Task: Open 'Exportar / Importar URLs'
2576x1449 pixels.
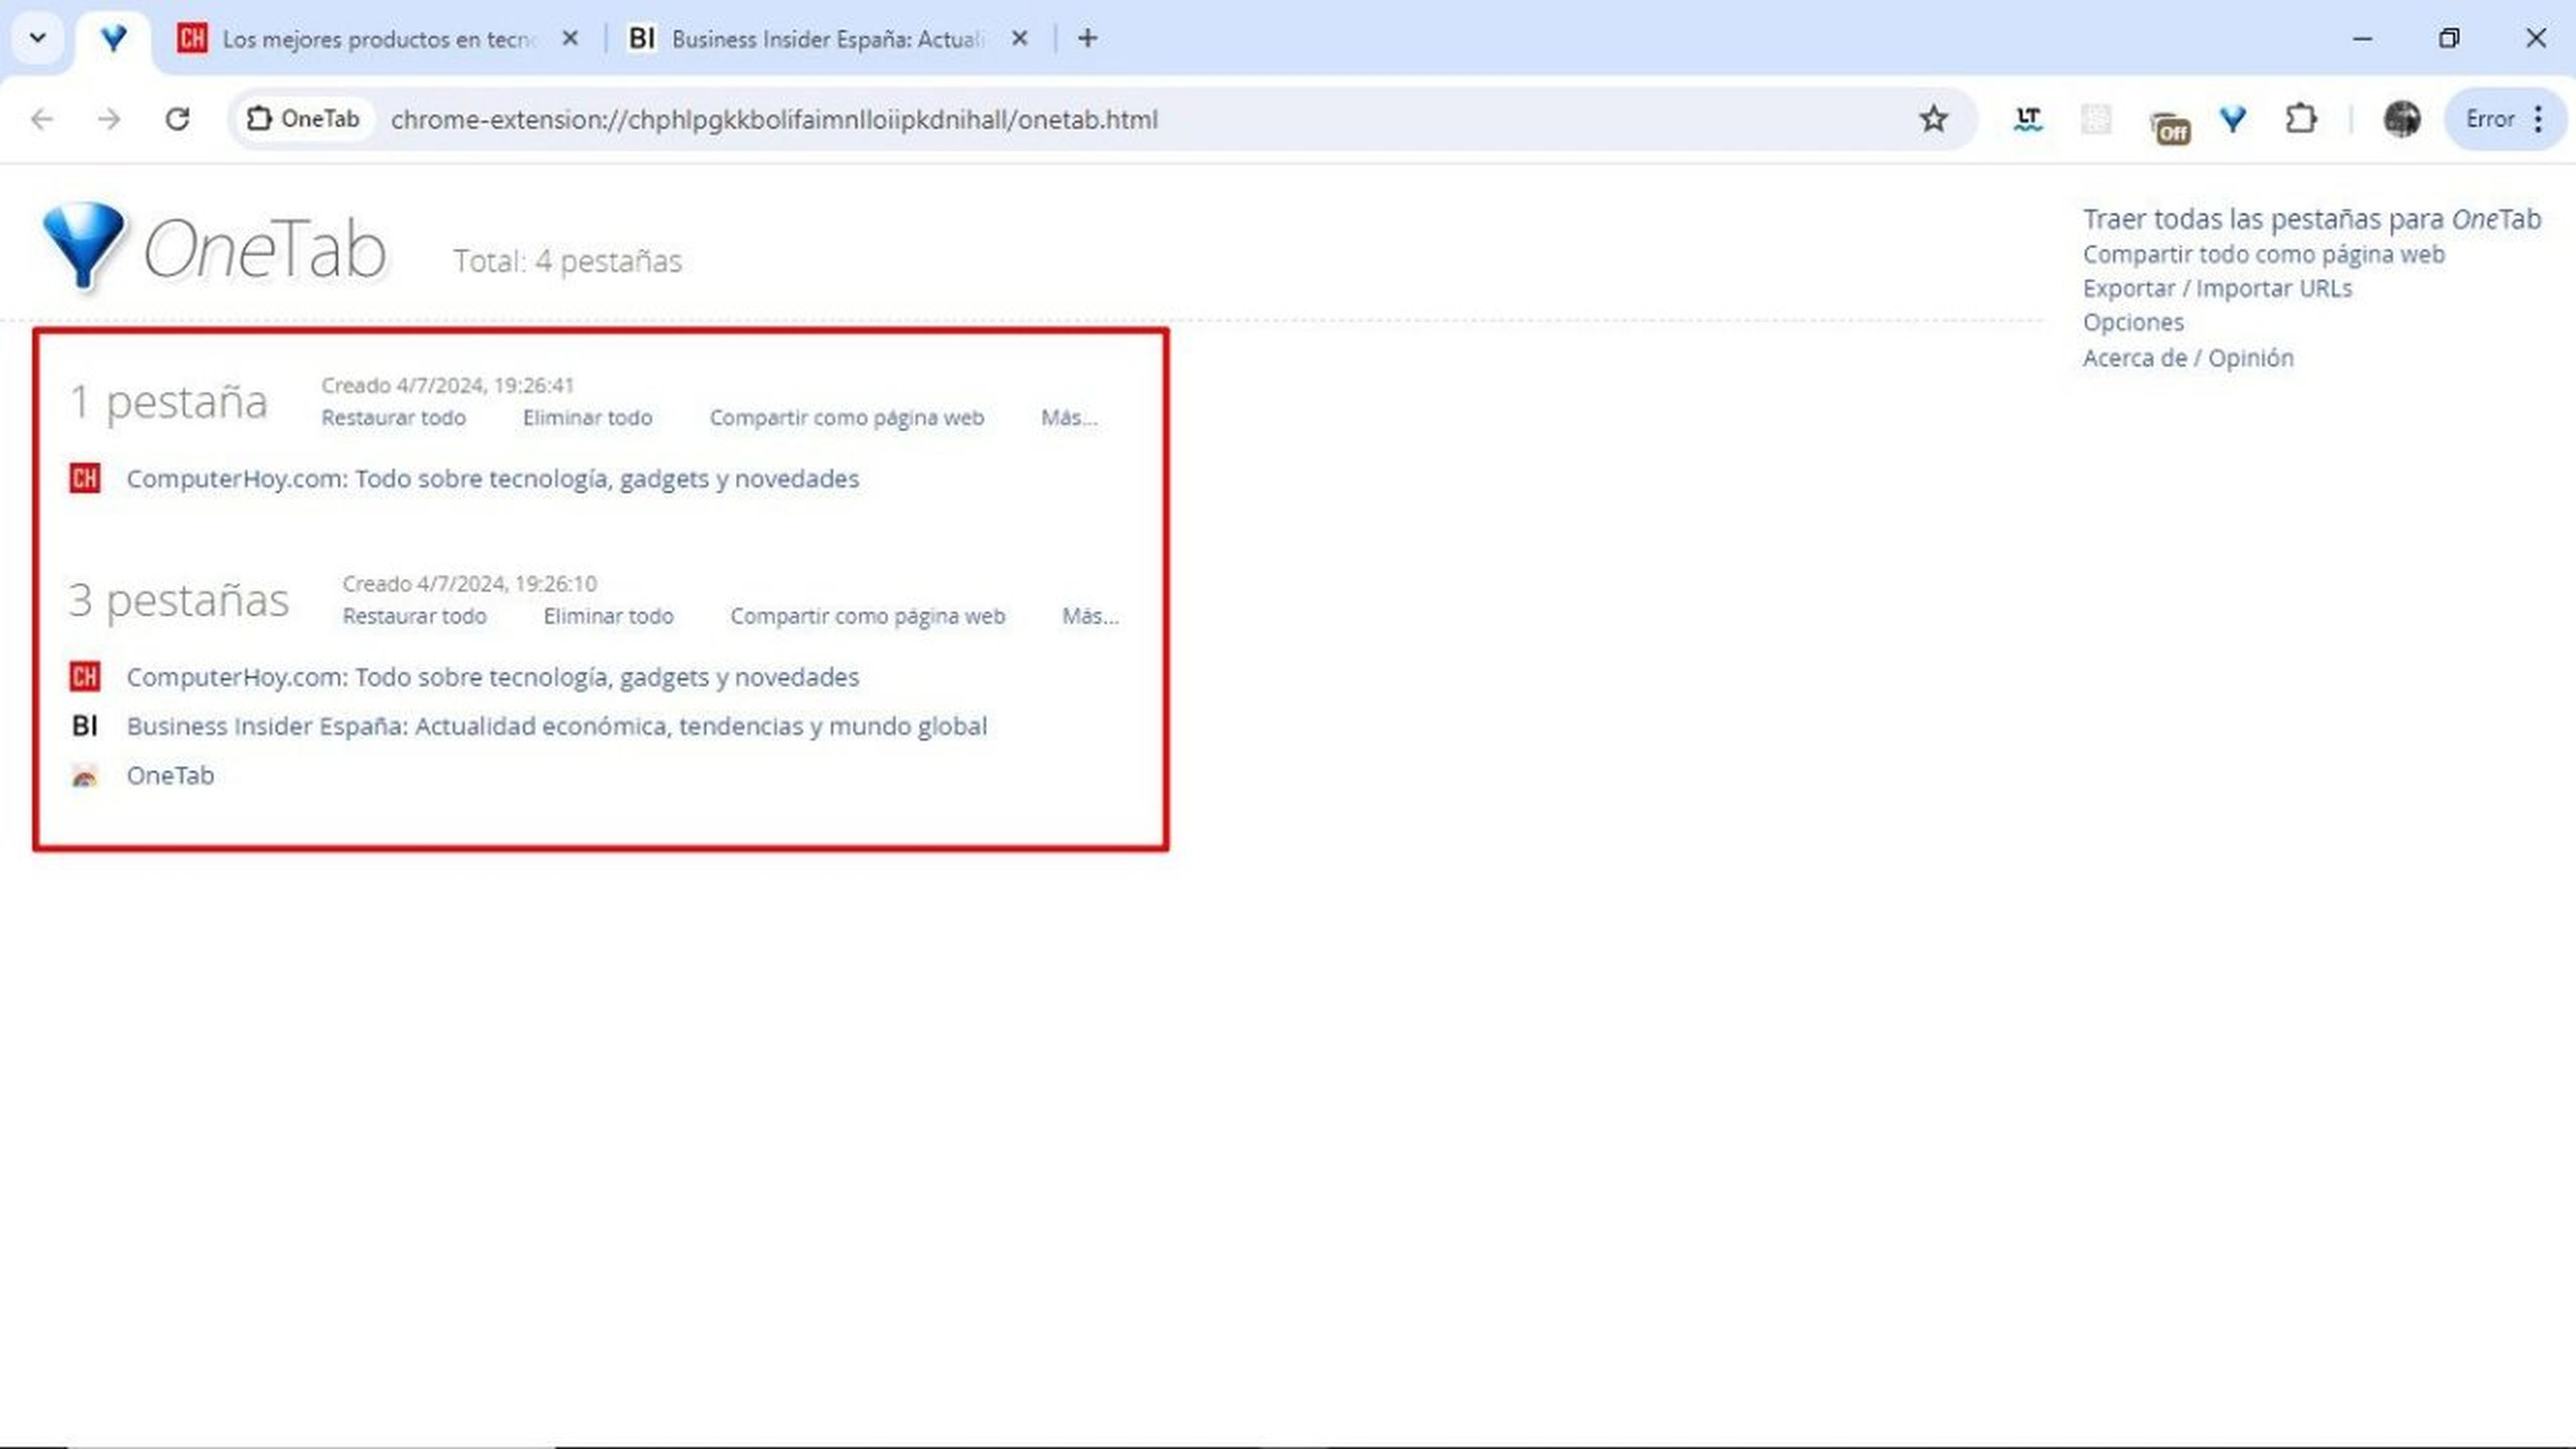Action: click(2217, 288)
